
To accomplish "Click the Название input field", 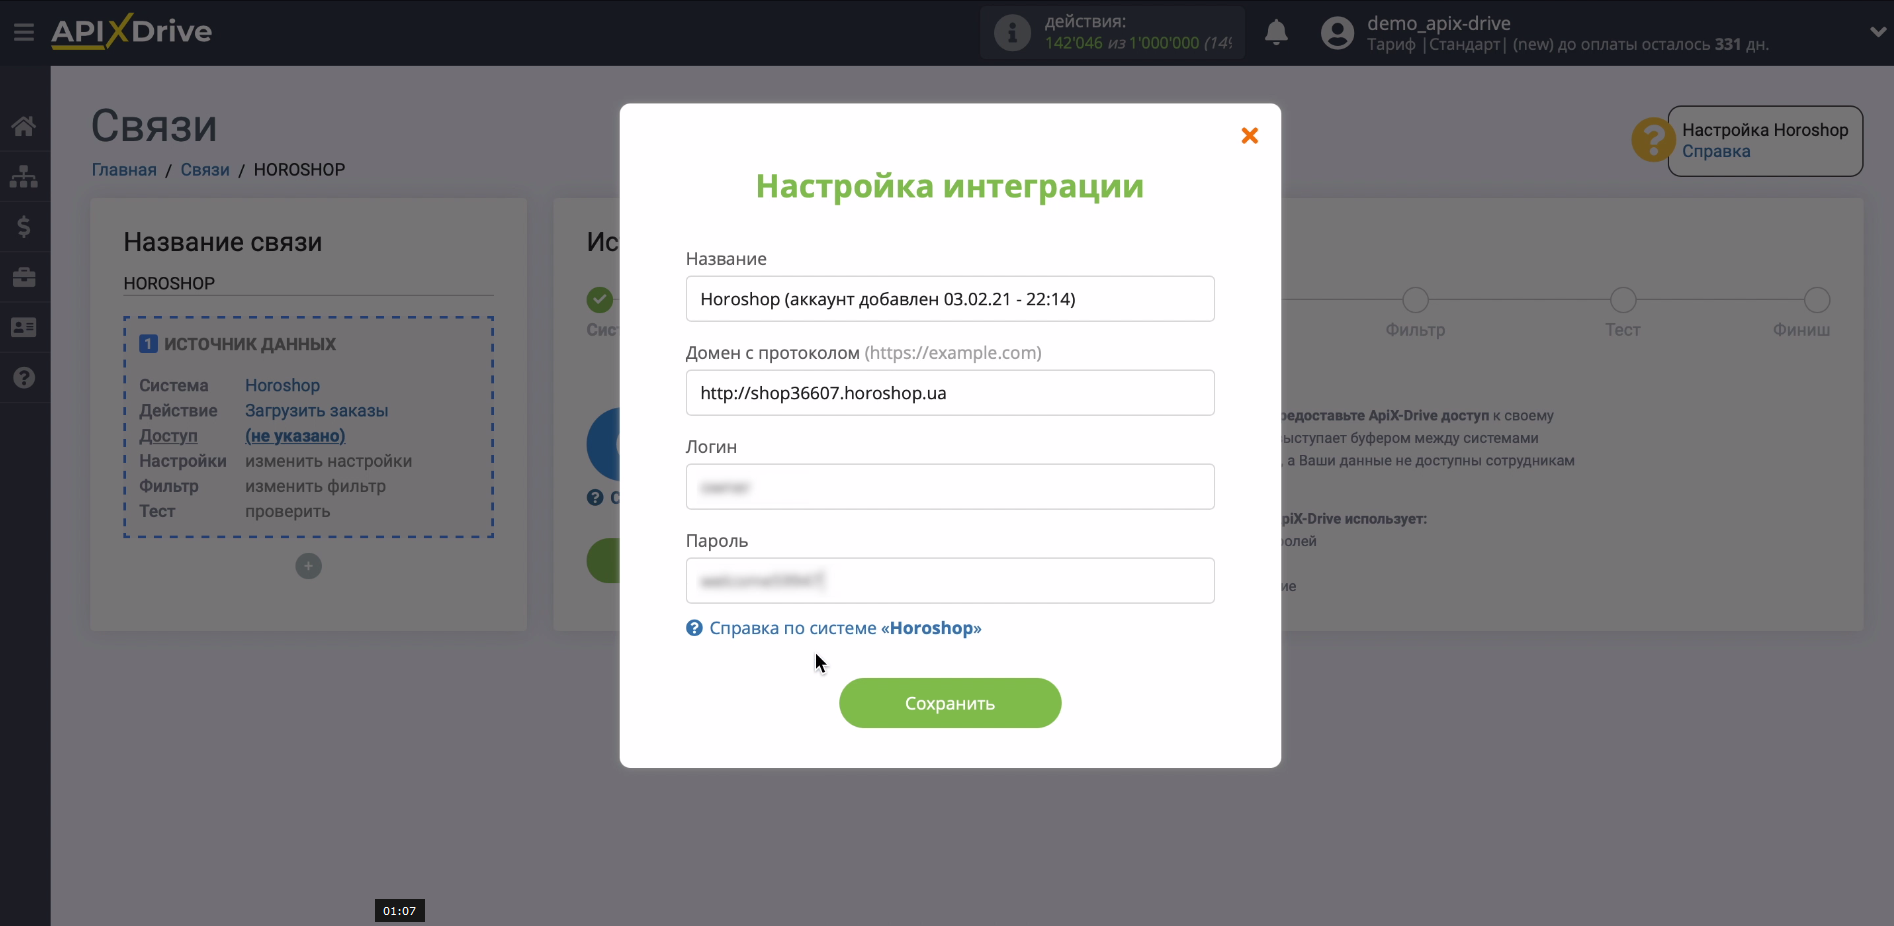I will point(950,299).
